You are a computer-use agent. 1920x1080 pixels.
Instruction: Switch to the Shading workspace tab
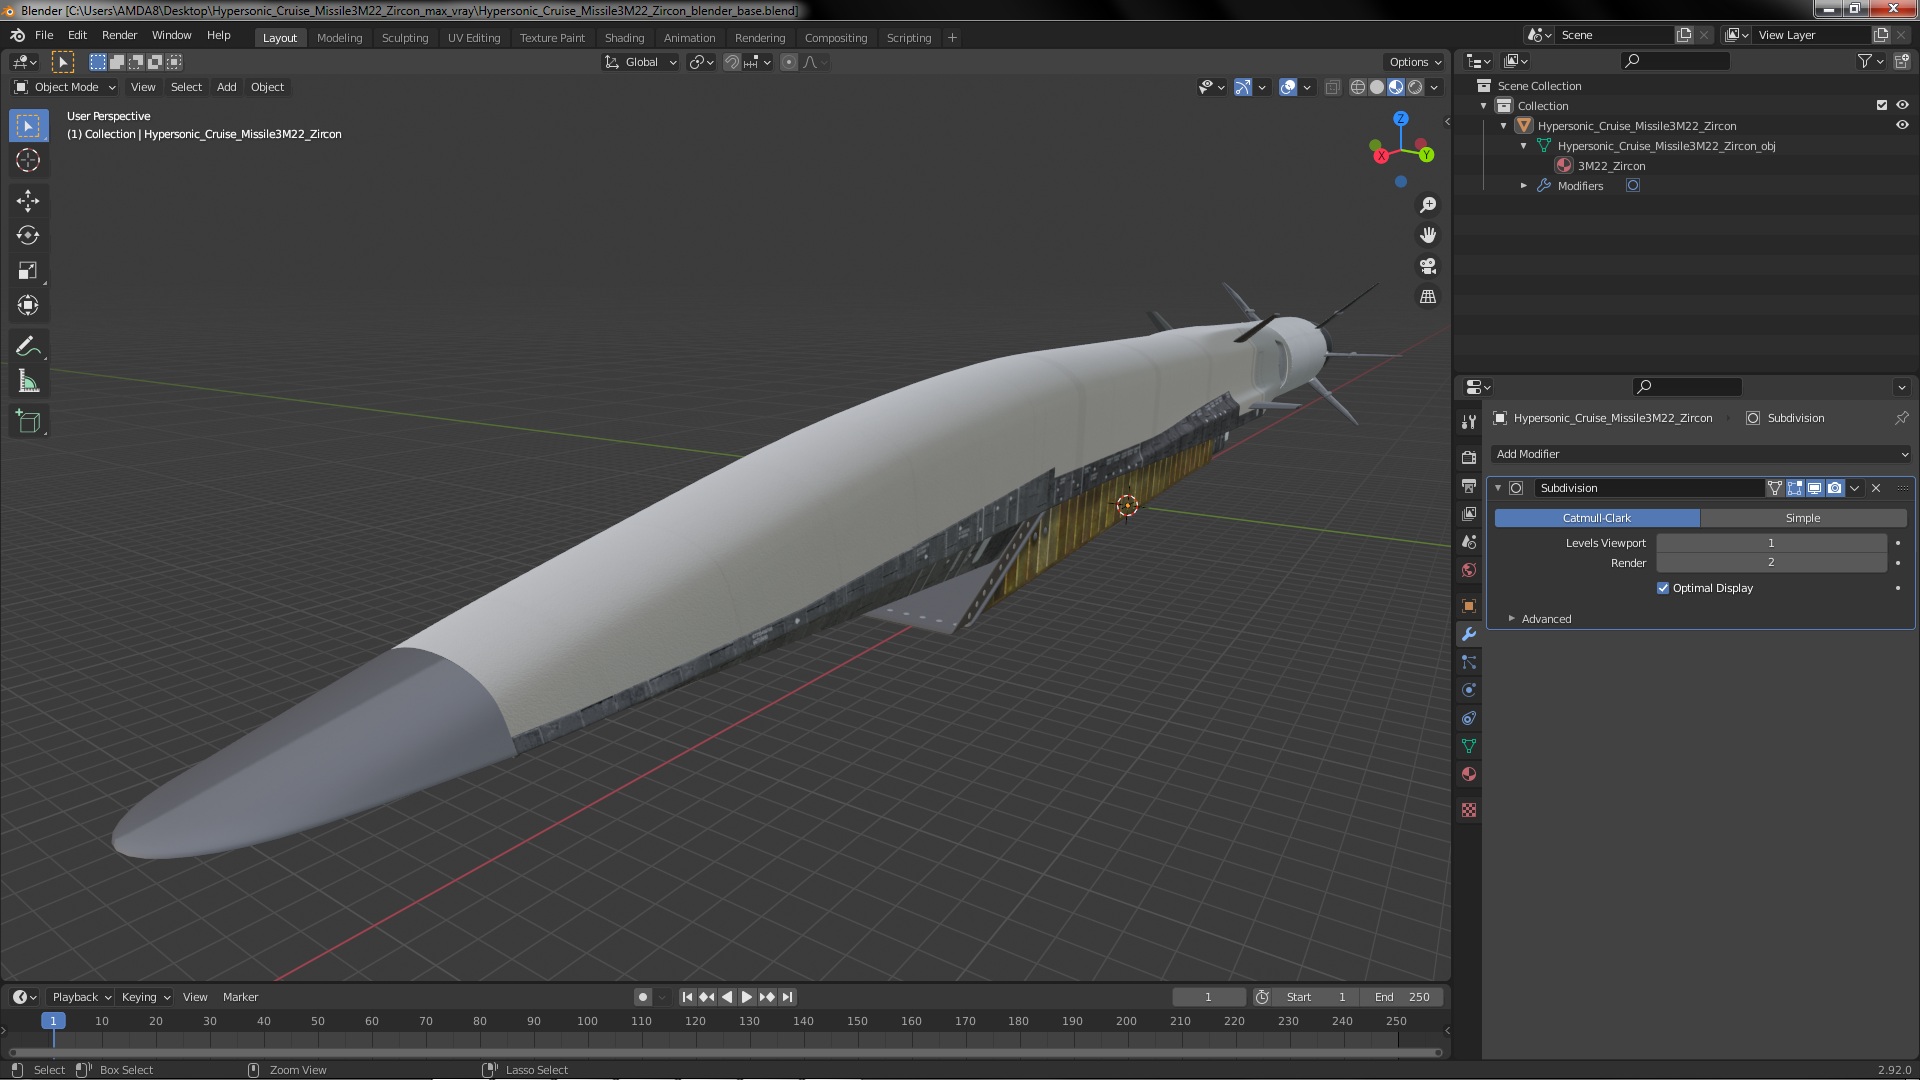coord(624,37)
